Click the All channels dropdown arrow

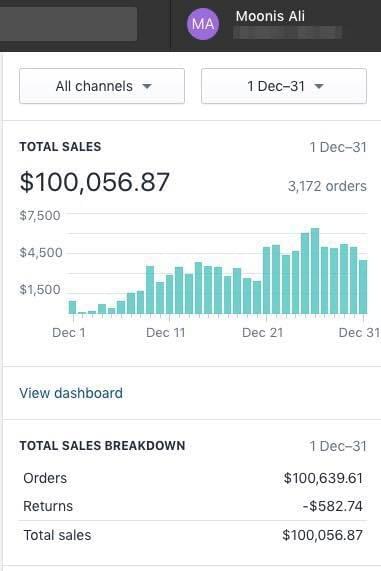147,87
